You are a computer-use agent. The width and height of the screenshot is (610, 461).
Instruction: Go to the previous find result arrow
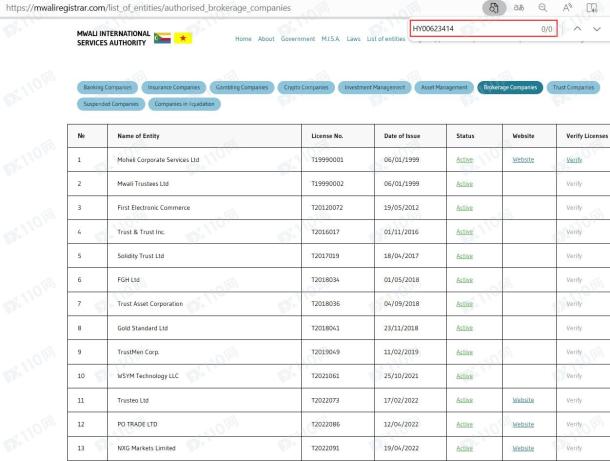point(578,29)
